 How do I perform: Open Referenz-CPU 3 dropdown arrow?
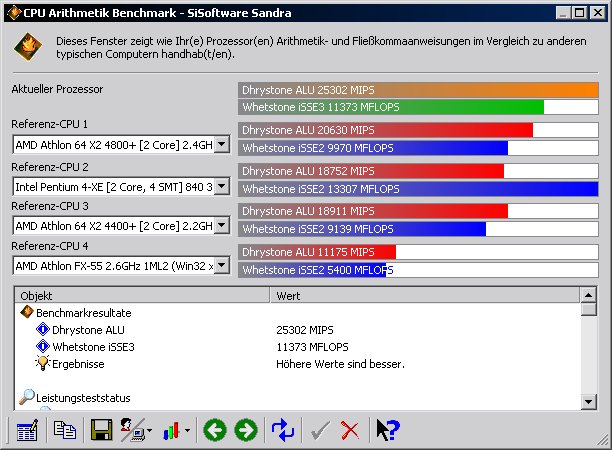[221, 225]
